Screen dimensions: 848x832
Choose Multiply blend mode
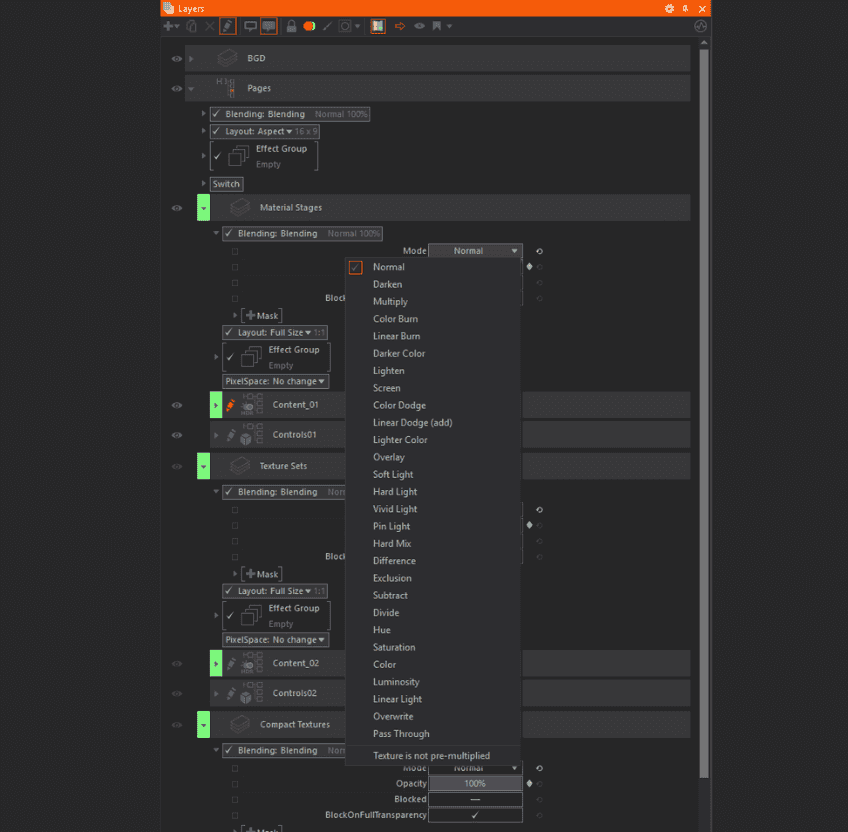(390, 302)
